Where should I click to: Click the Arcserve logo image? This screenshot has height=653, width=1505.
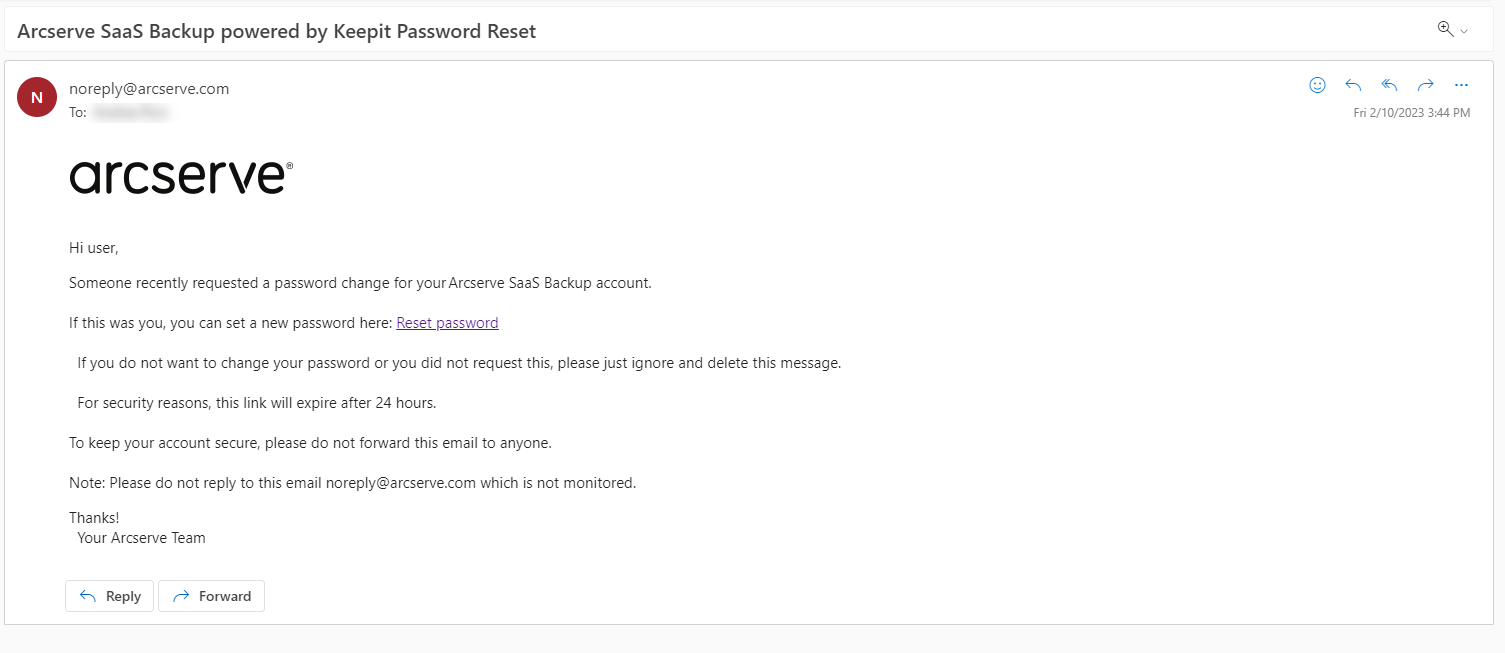[x=181, y=177]
